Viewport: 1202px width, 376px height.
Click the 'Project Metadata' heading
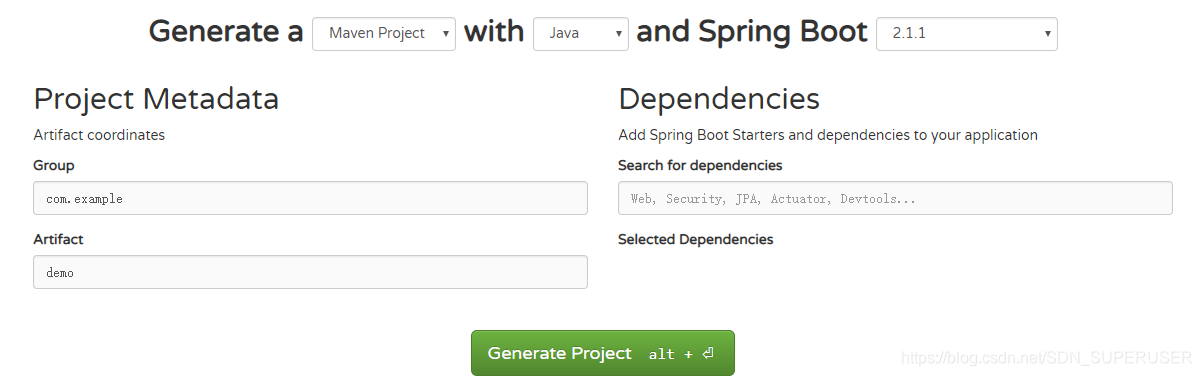coord(156,99)
